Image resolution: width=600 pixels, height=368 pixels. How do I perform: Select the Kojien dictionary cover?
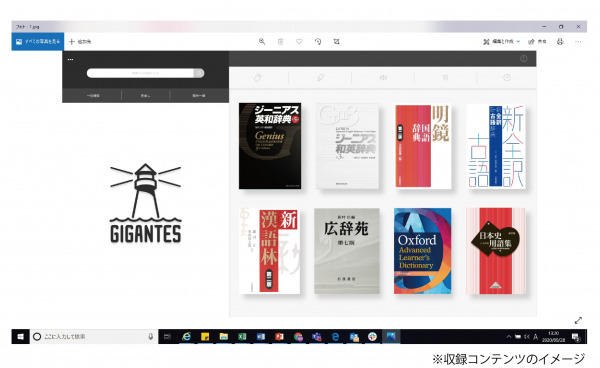347,251
